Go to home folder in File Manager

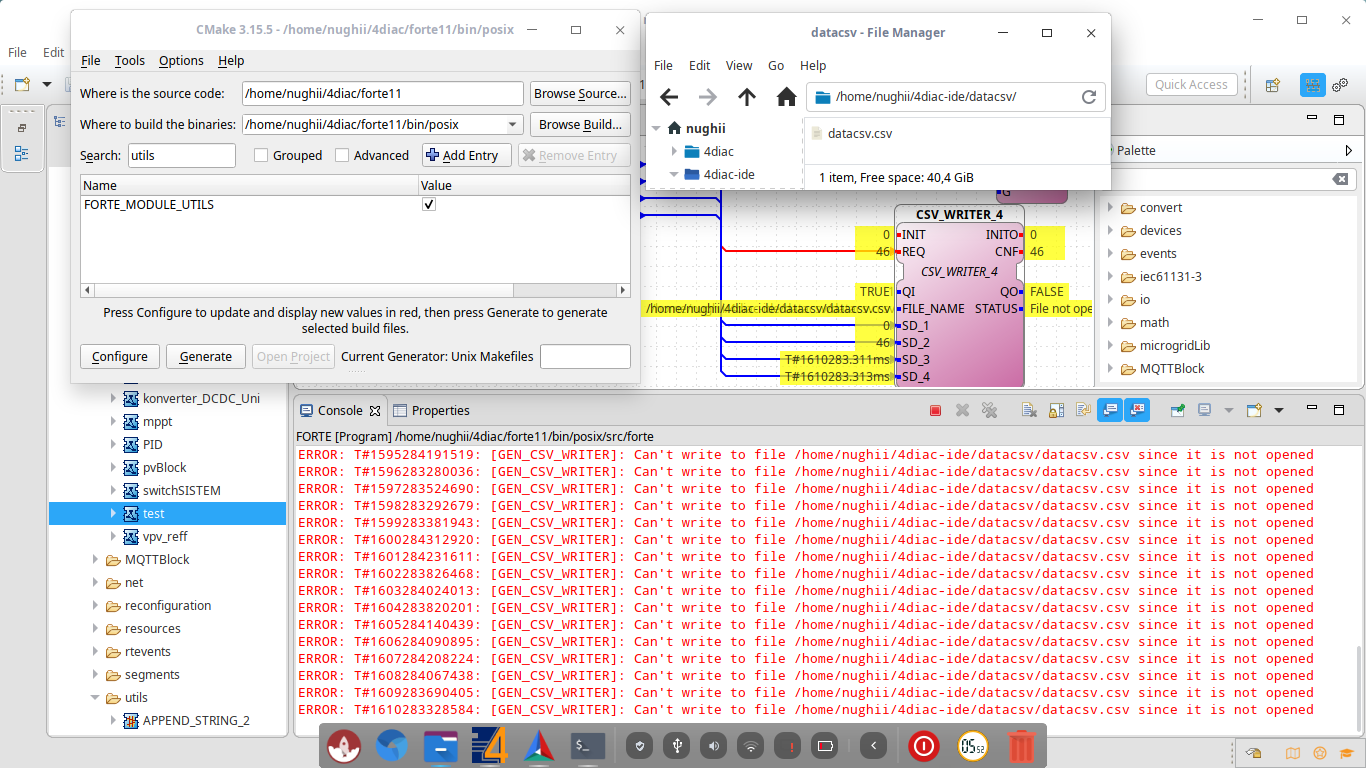click(x=786, y=97)
